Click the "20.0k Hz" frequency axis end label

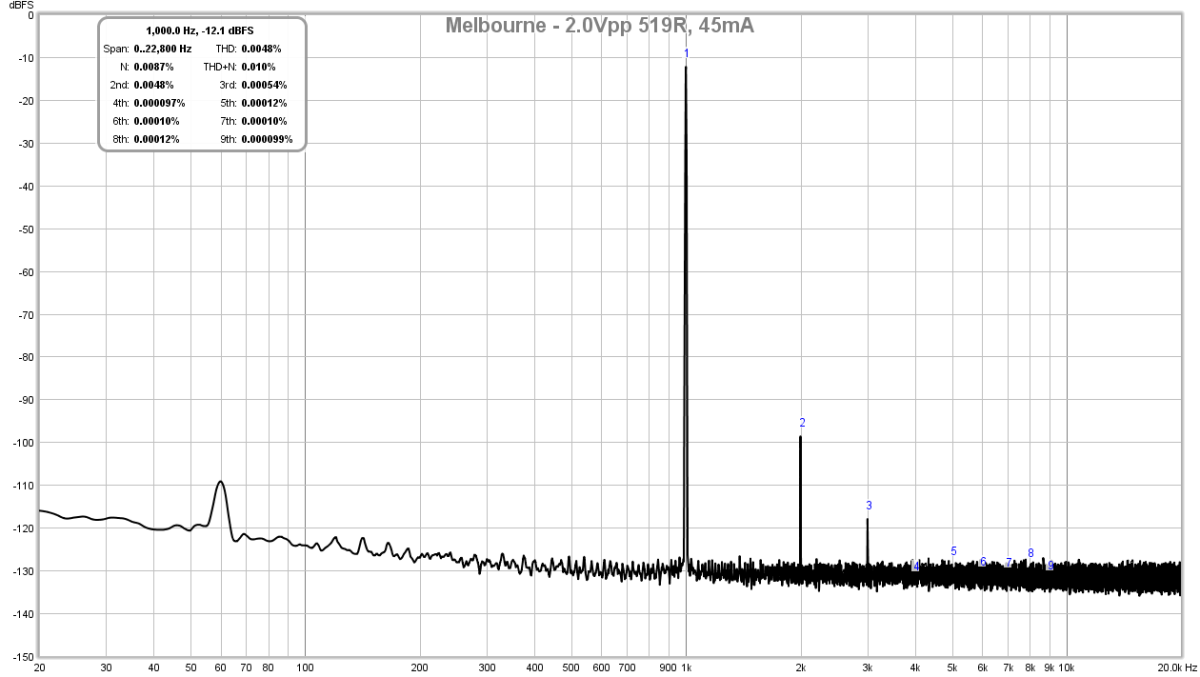pyautogui.click(x=1176, y=666)
